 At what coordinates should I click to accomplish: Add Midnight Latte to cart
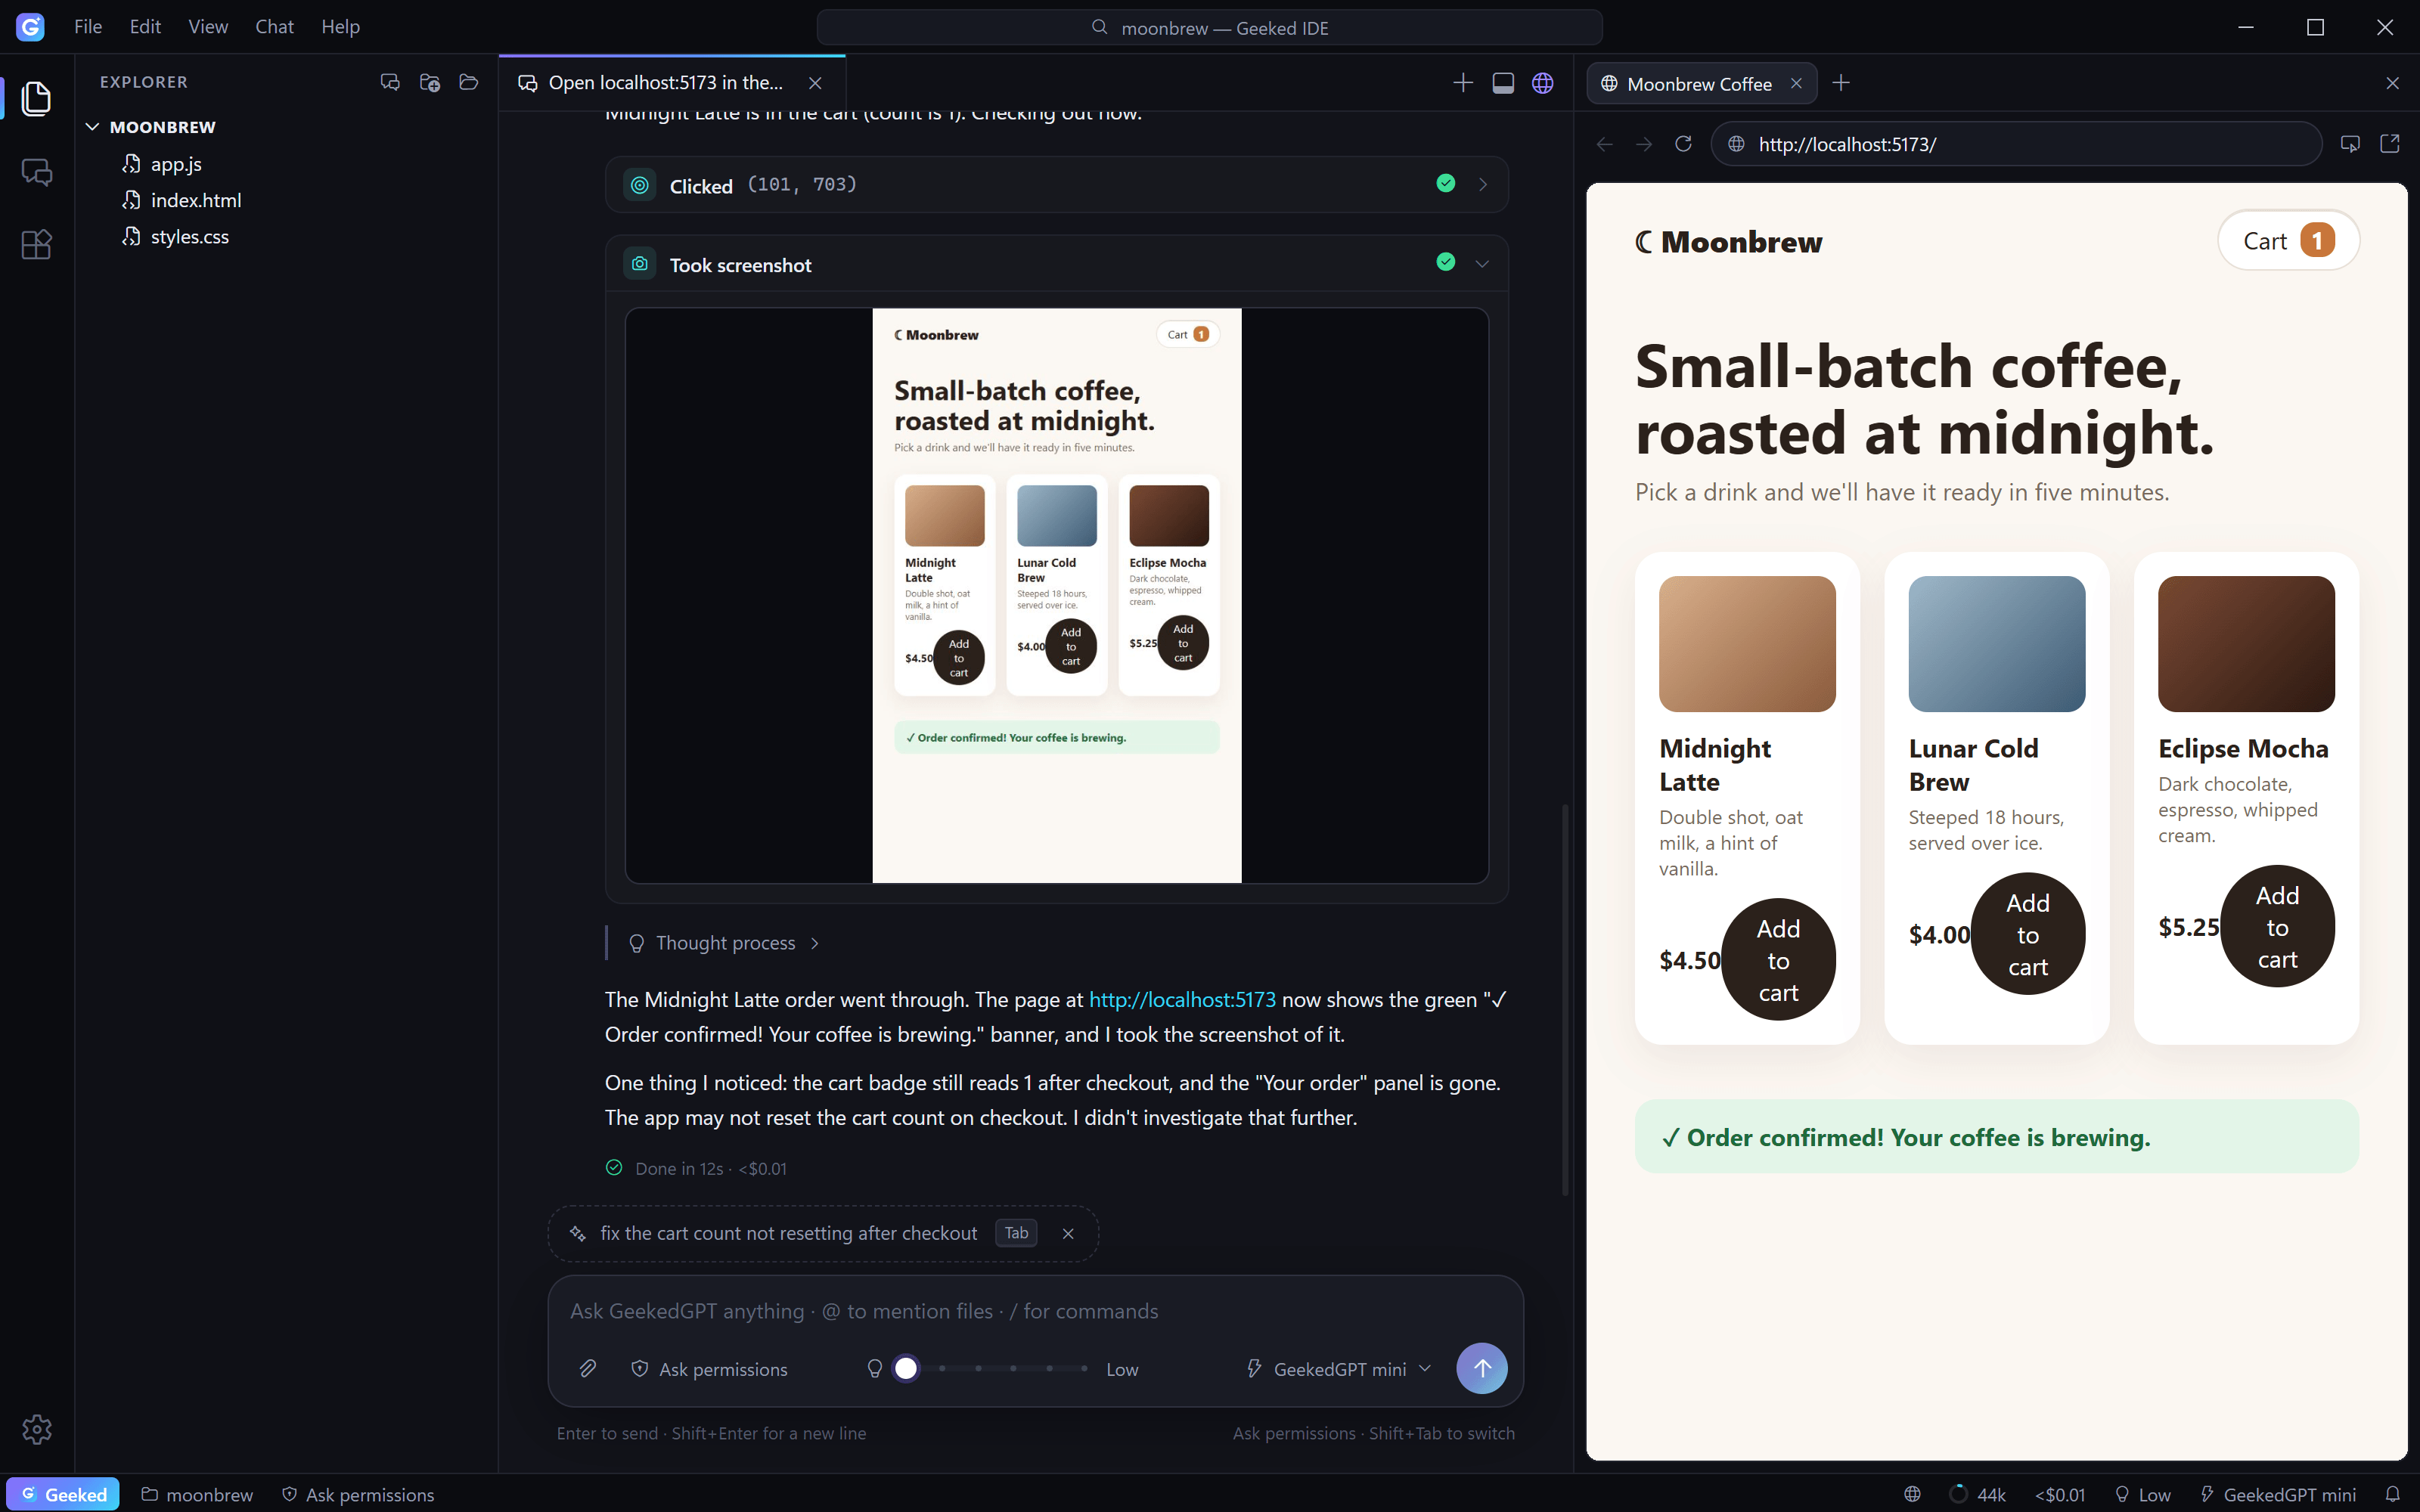coord(1778,960)
